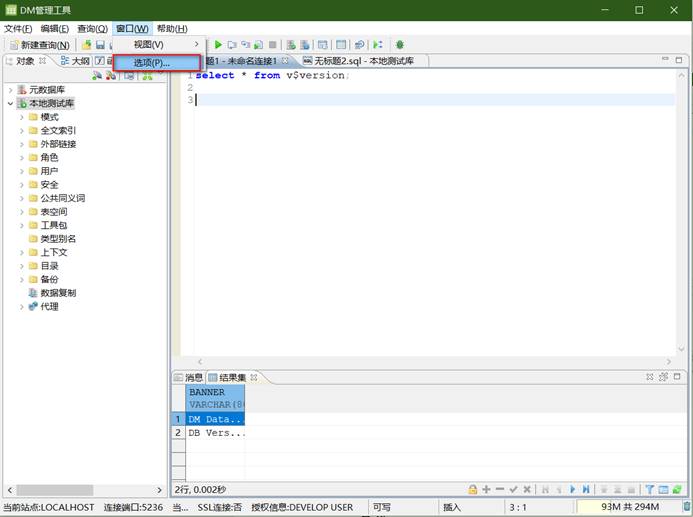Click the green bug debug icon in toolbar

click(400, 45)
